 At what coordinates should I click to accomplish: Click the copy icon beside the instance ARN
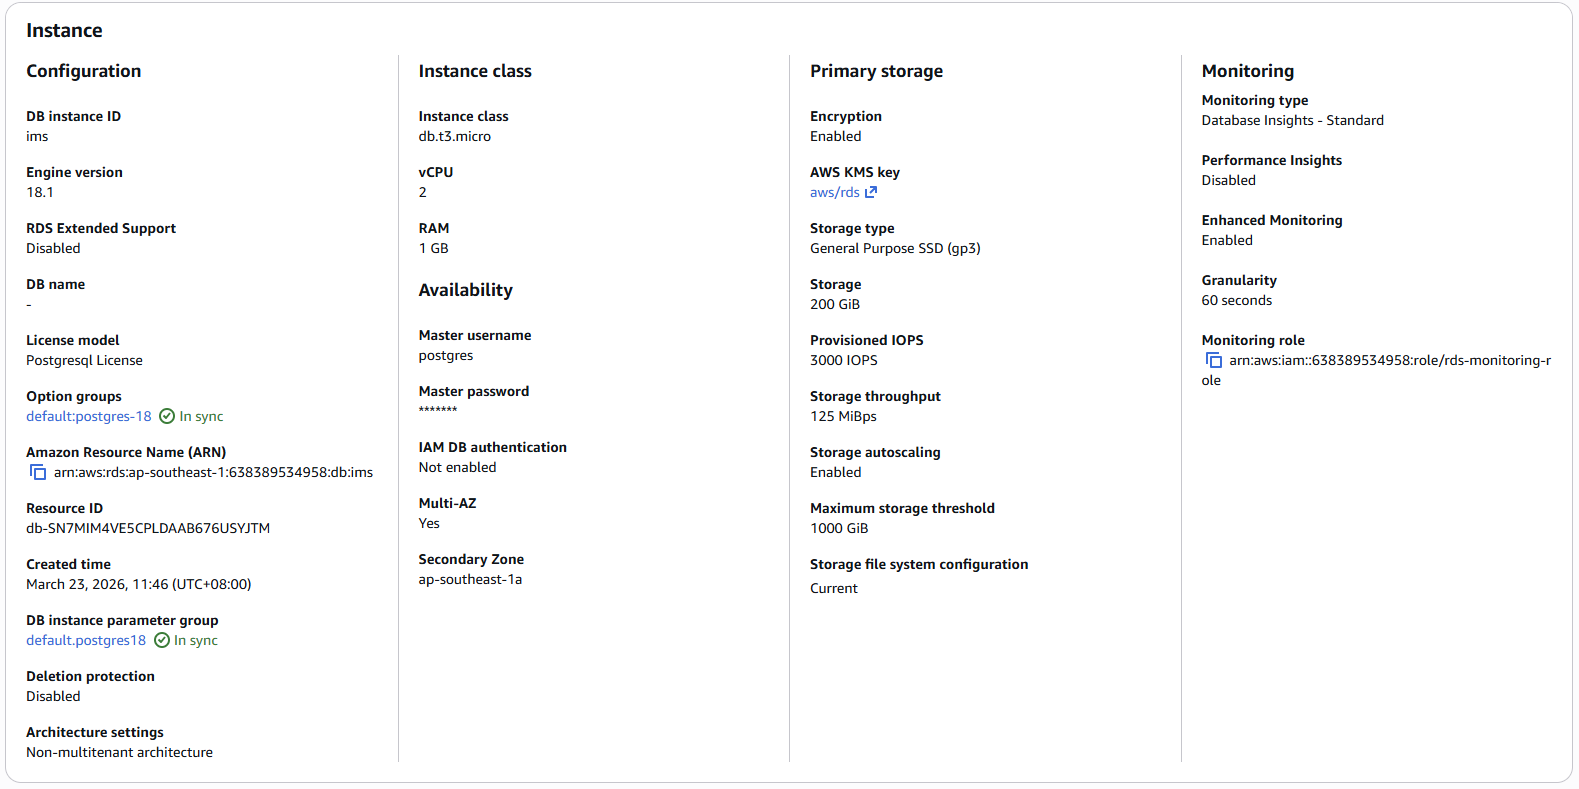(x=37, y=471)
